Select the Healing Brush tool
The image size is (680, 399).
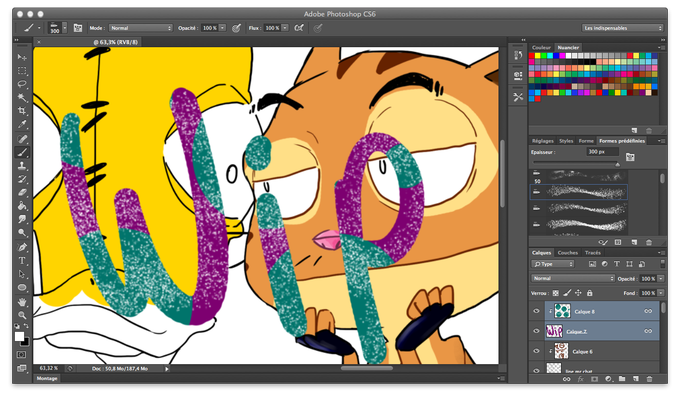point(22,139)
